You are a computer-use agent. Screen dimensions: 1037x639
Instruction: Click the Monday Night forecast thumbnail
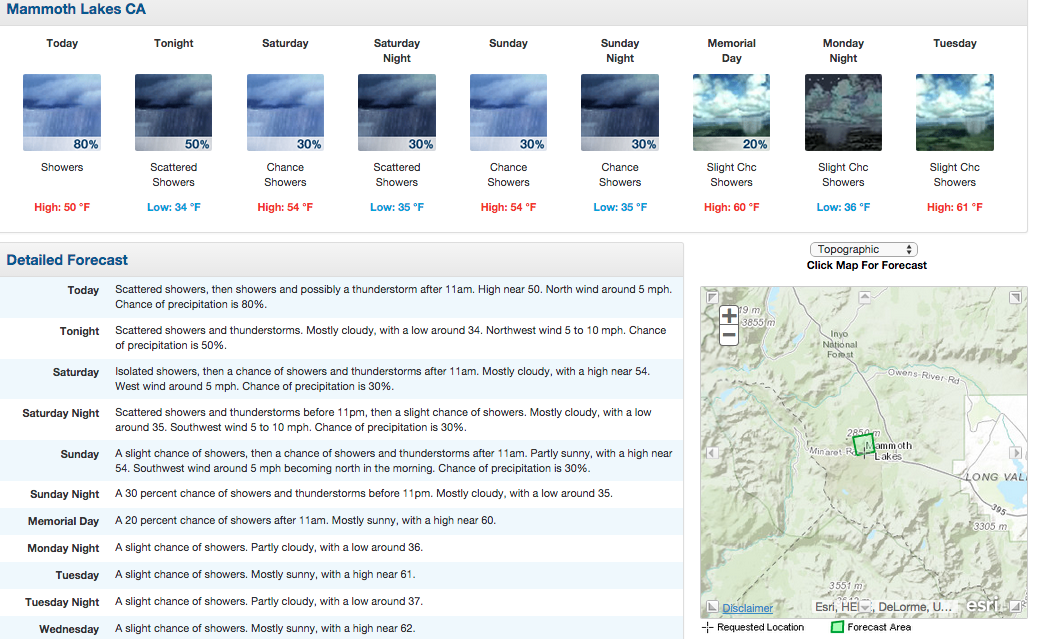coord(843,112)
